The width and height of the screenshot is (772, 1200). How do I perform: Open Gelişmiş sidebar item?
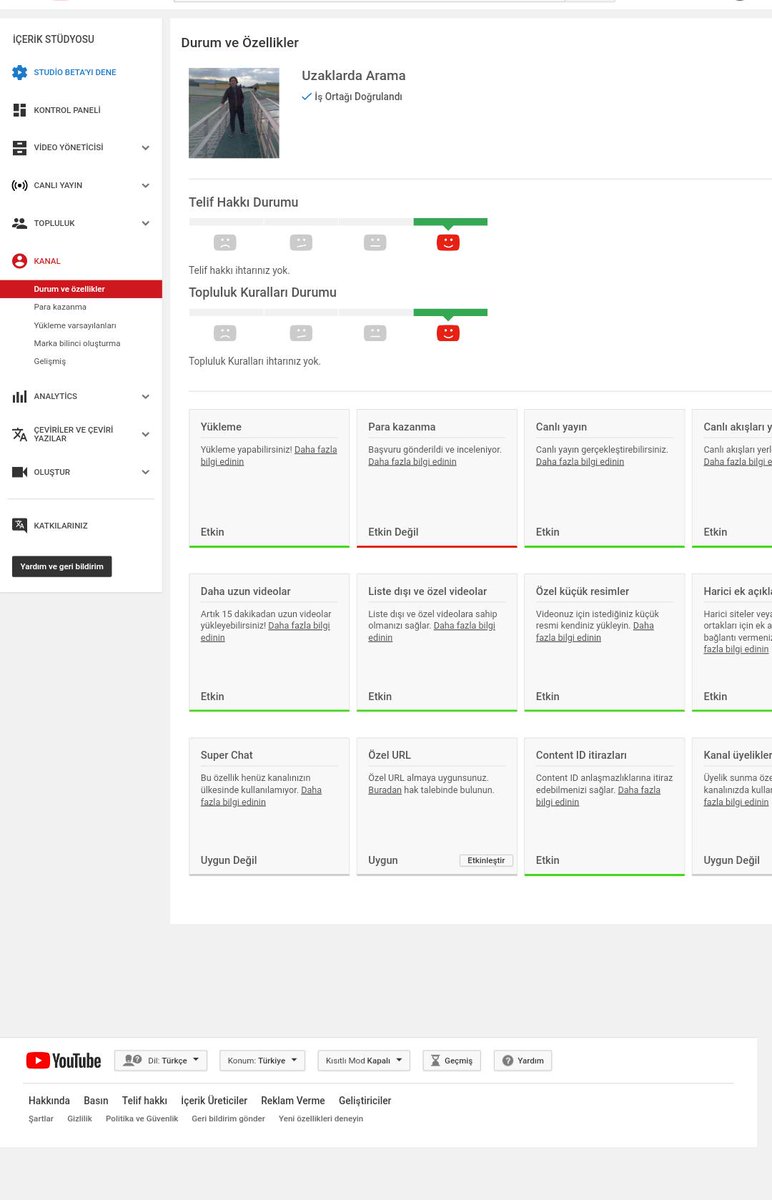(50, 361)
